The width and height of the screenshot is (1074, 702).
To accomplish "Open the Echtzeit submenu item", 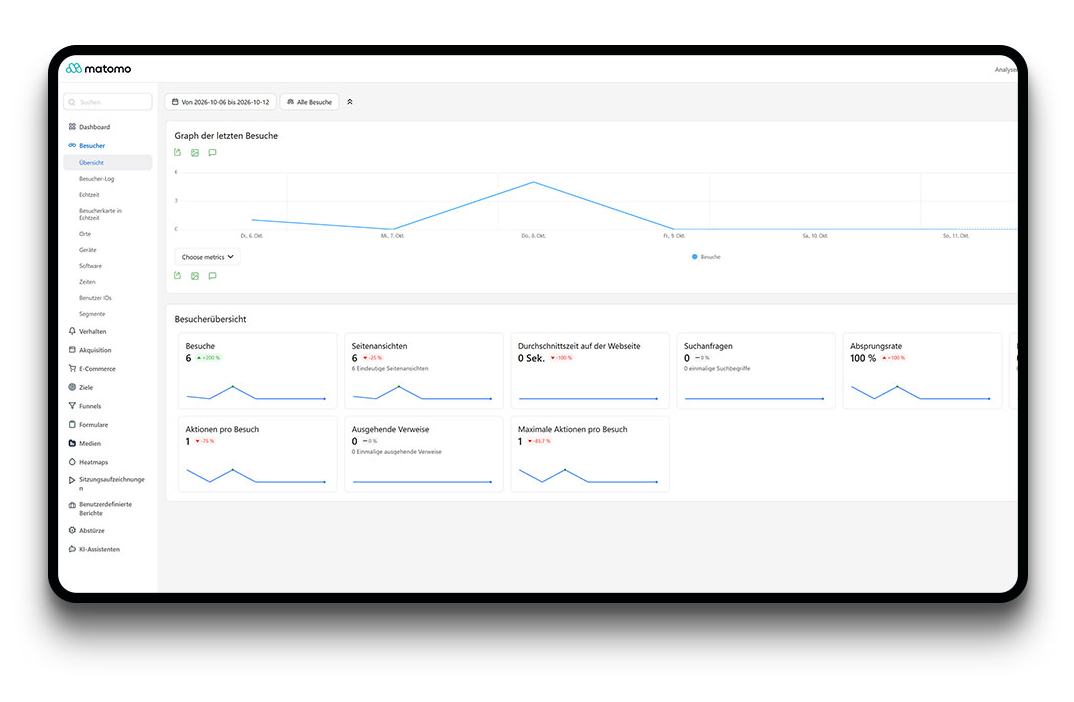I will 89,195.
